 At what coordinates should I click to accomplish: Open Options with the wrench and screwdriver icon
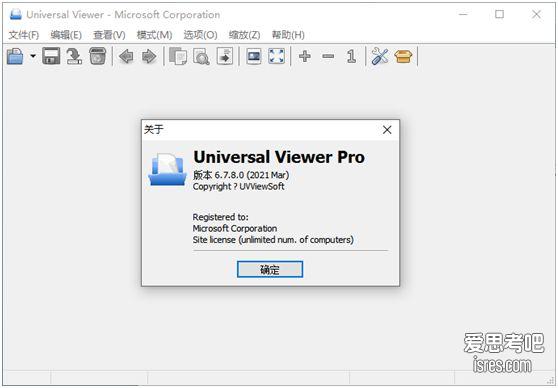(380, 56)
